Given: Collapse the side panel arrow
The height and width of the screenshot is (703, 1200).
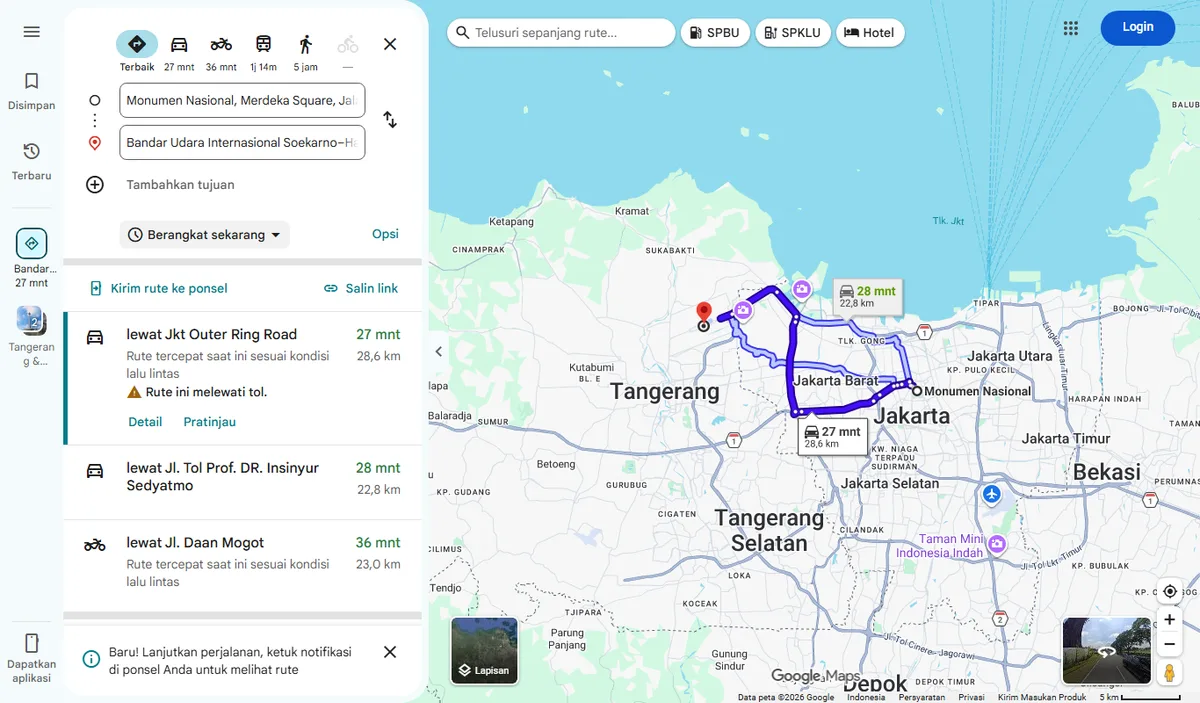Looking at the screenshot, I should pos(438,351).
